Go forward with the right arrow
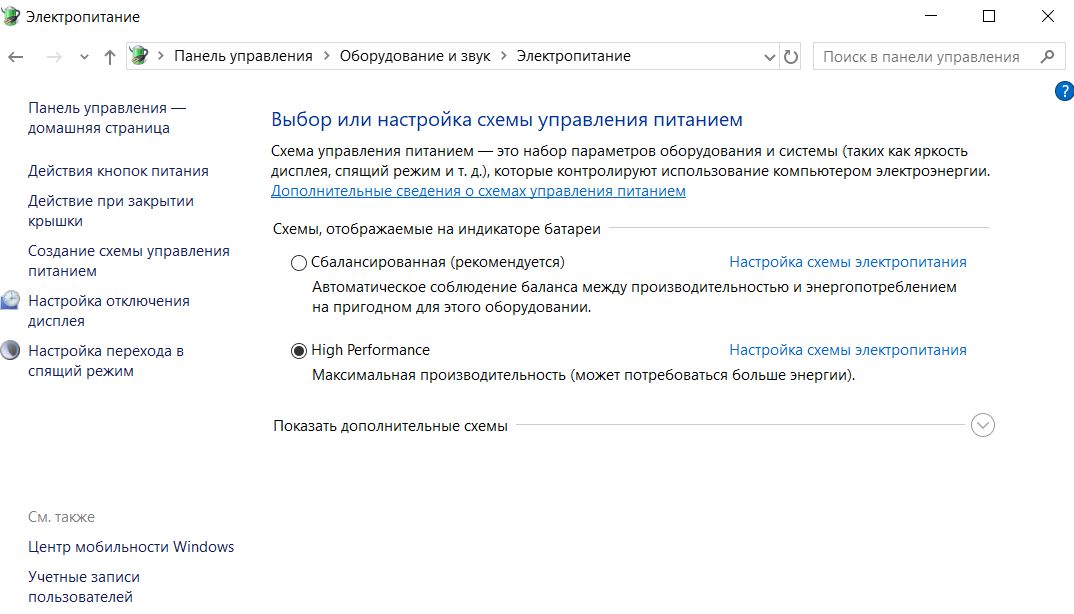This screenshot has height=614, width=1074. pyautogui.click(x=54, y=57)
